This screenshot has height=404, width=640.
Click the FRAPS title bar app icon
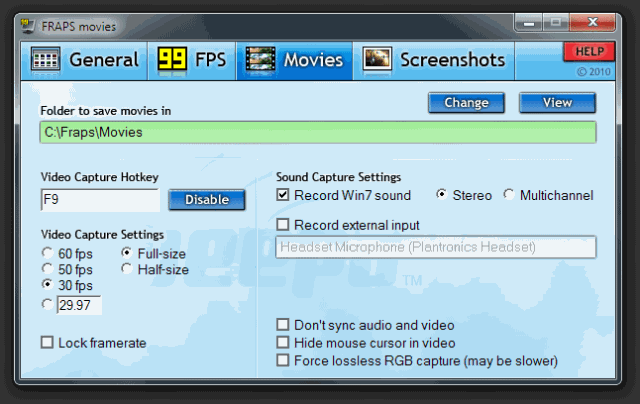pos(28,25)
